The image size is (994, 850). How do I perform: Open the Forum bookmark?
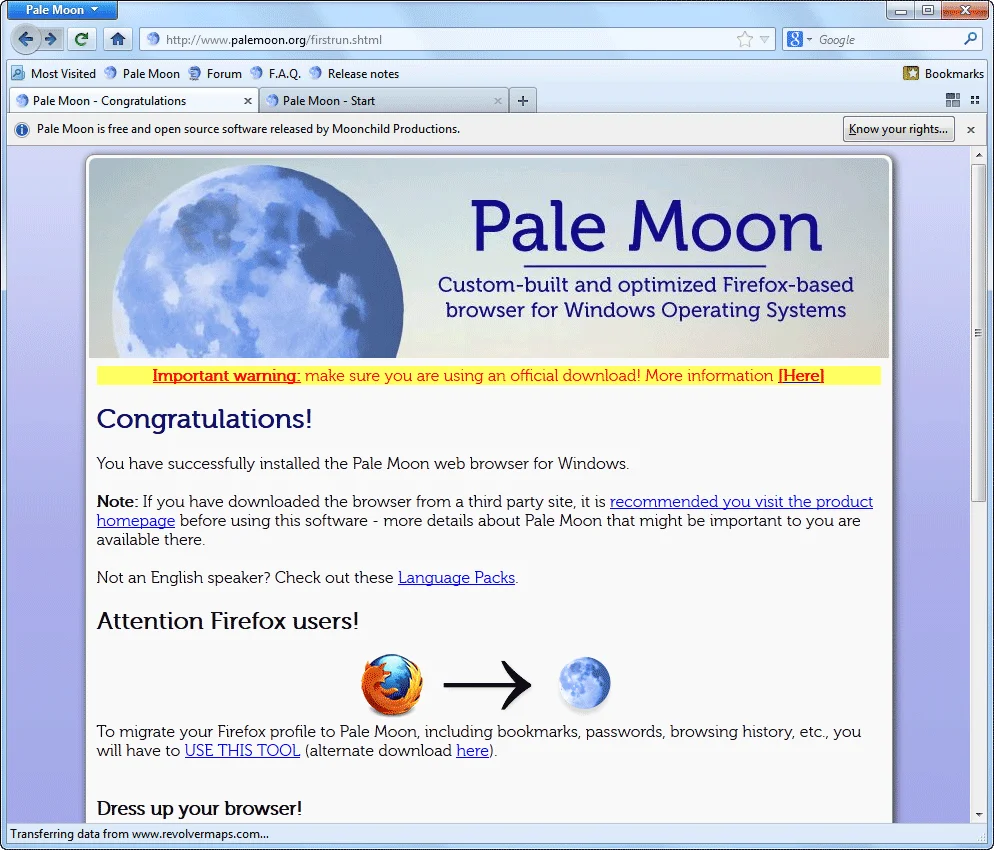(216, 74)
